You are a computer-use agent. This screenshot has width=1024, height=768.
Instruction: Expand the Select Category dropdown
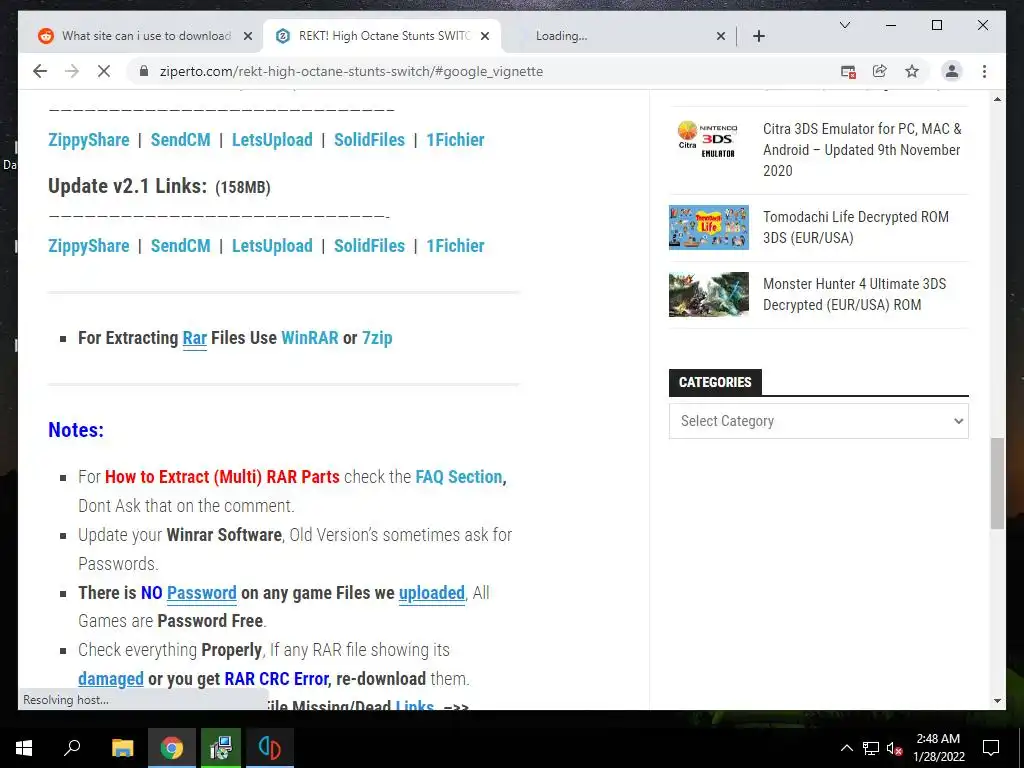(x=818, y=421)
